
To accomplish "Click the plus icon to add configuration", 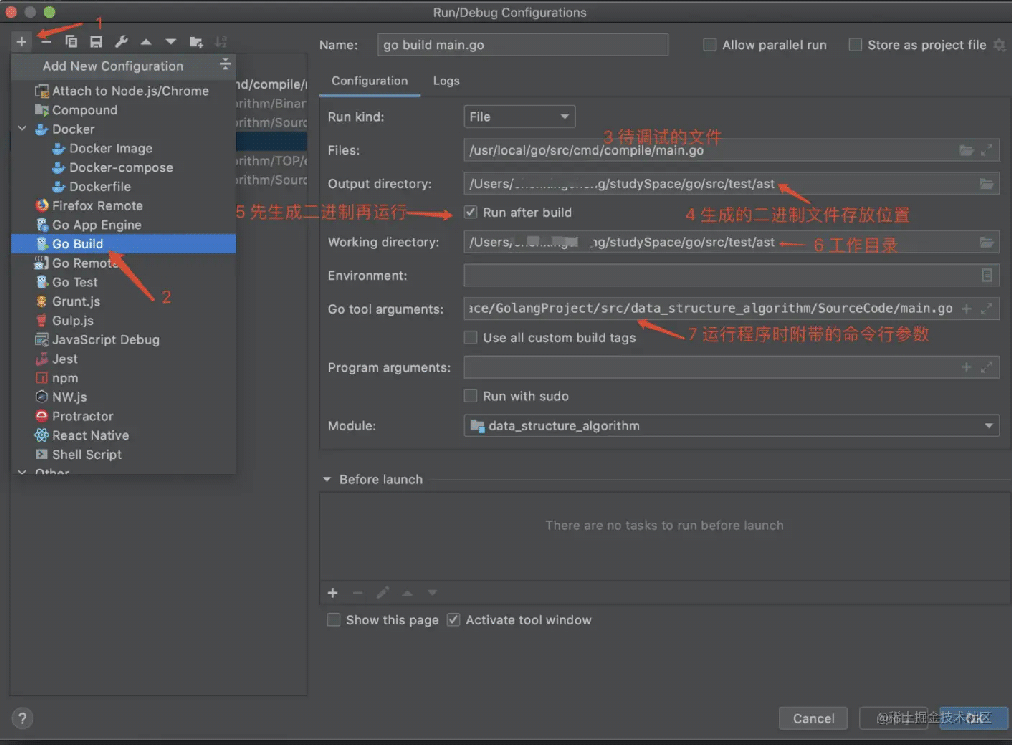I will 21,41.
